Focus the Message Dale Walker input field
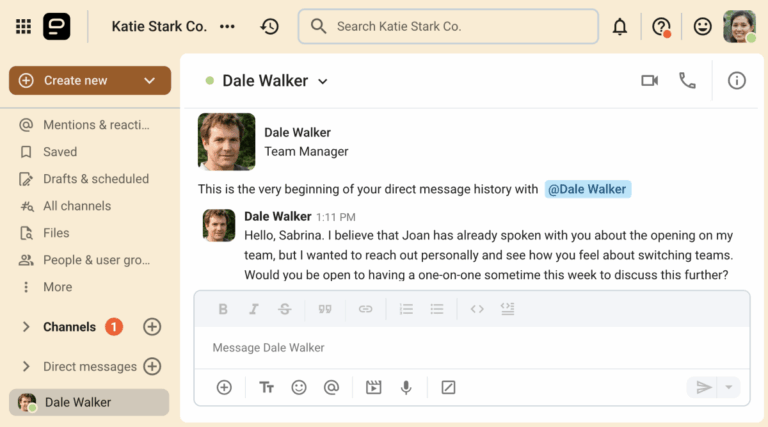 470,348
